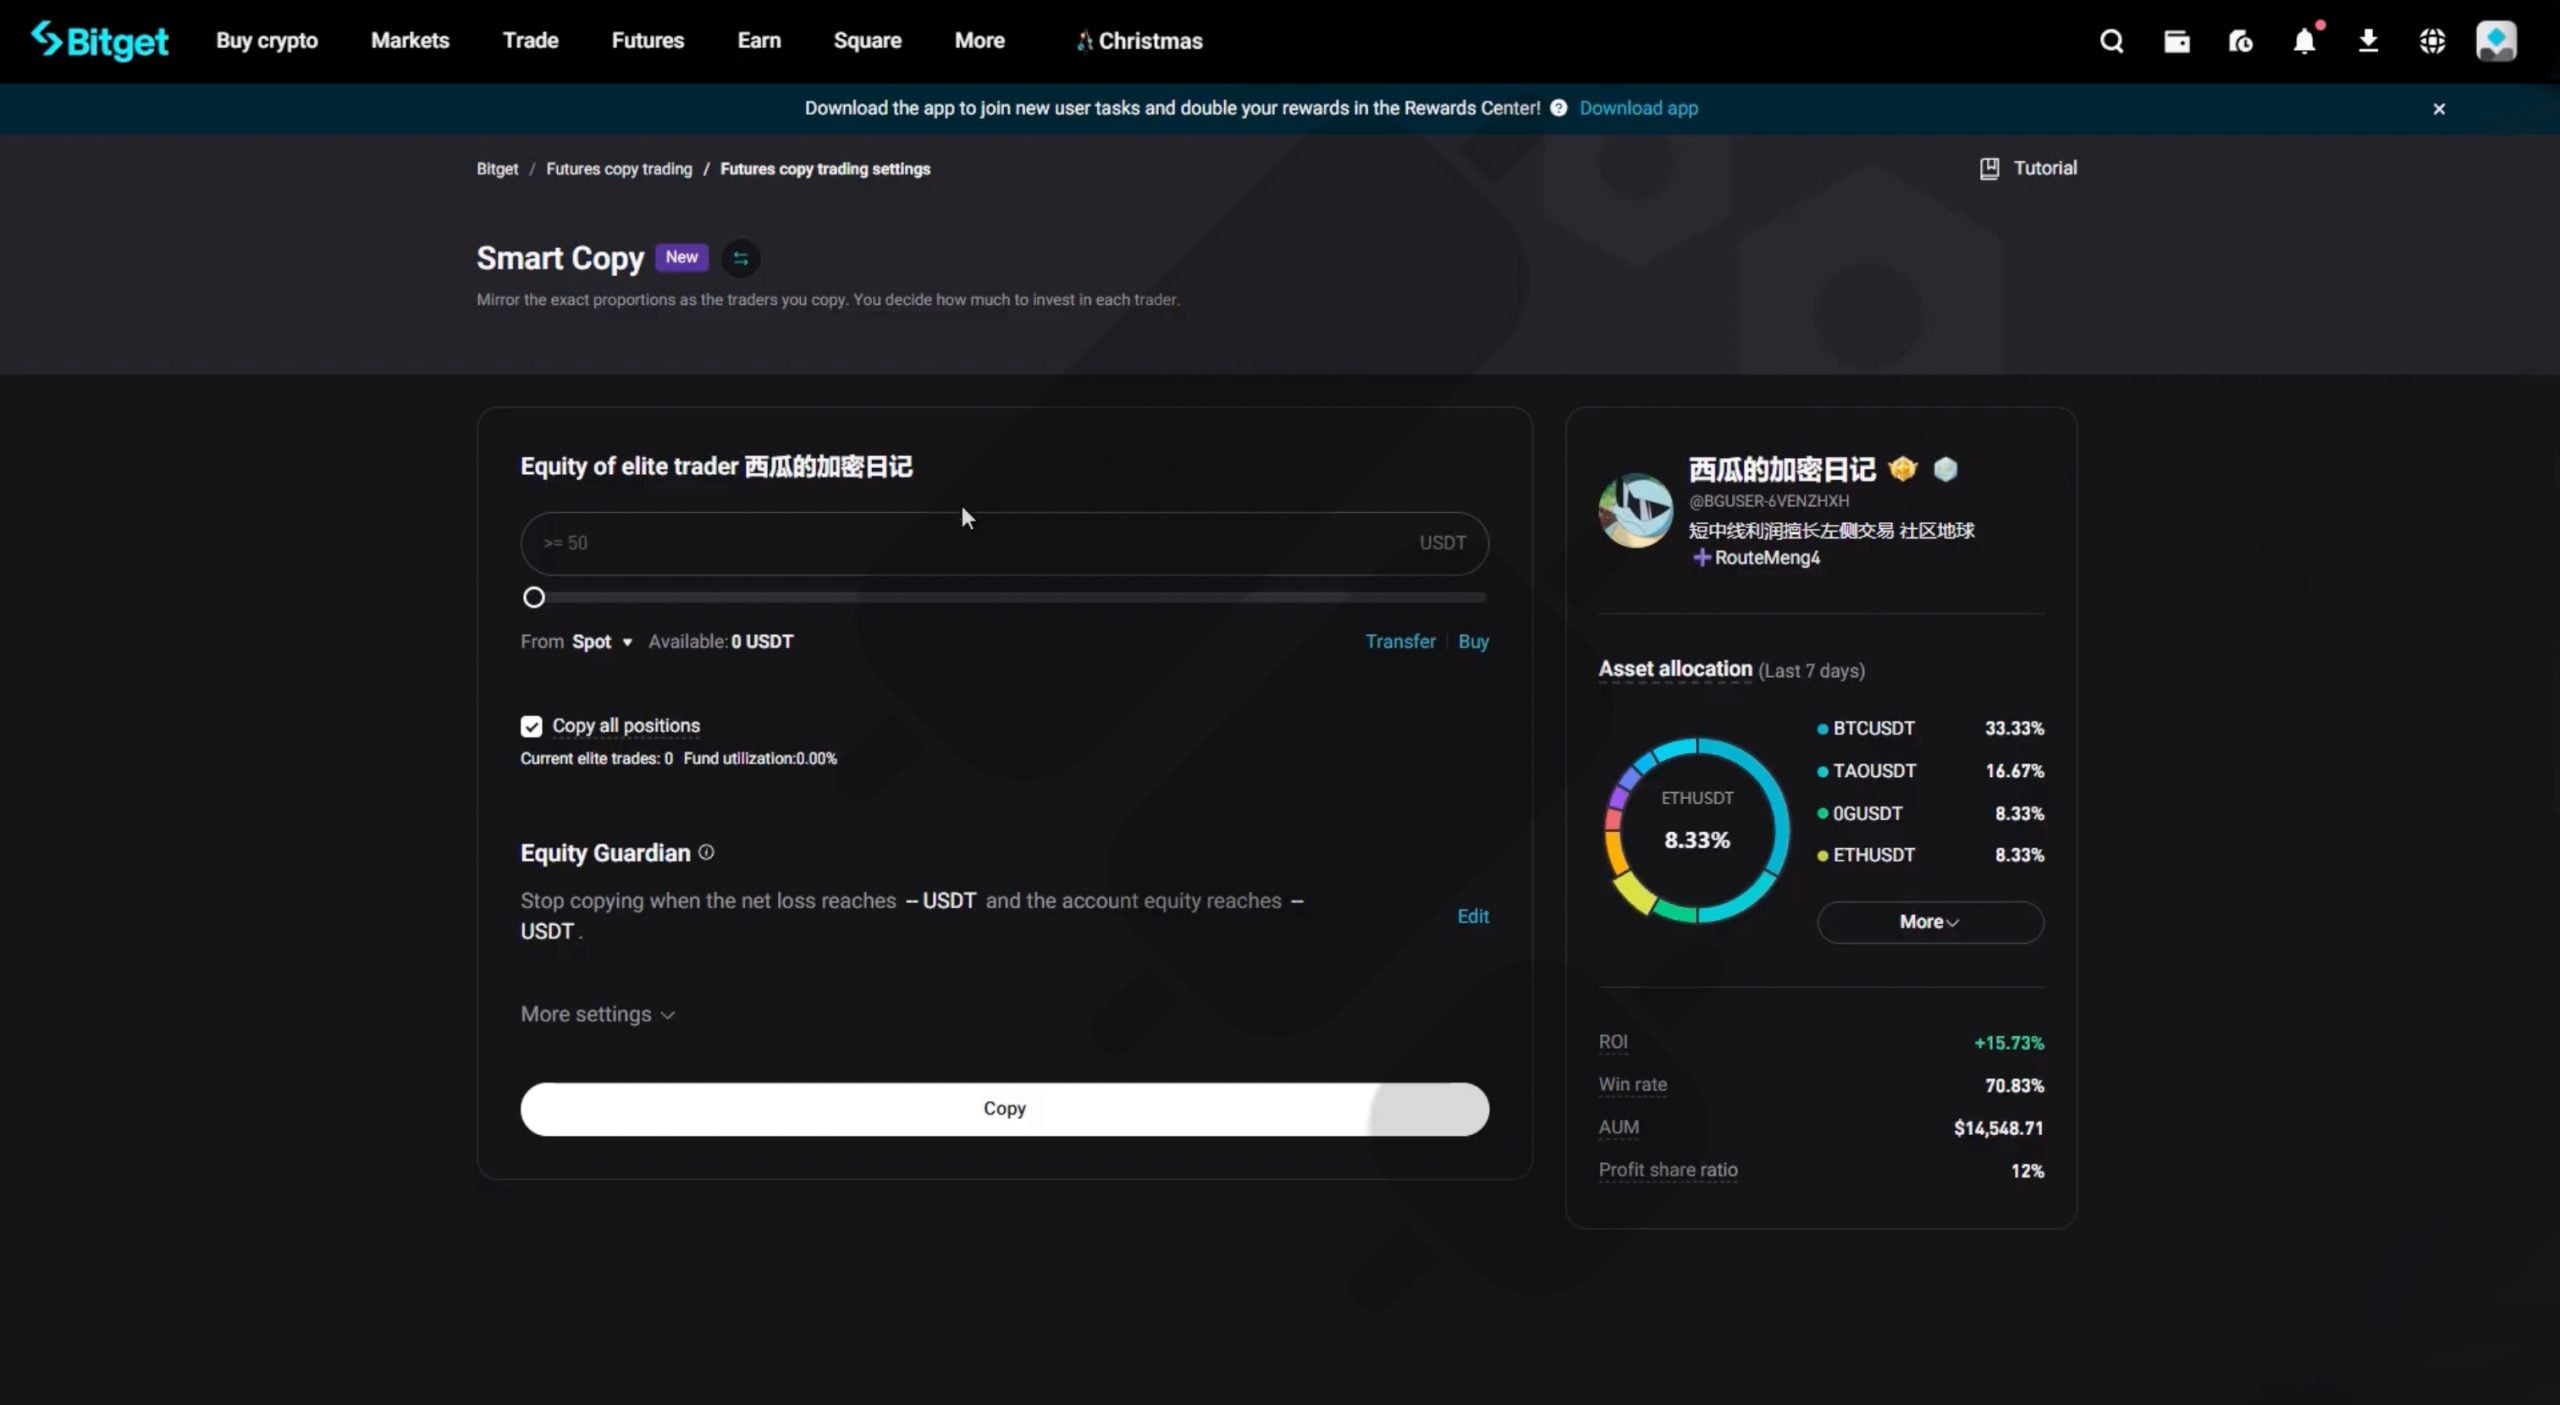Expand the More button under asset allocation
This screenshot has height=1405, width=2560.
click(x=1928, y=921)
